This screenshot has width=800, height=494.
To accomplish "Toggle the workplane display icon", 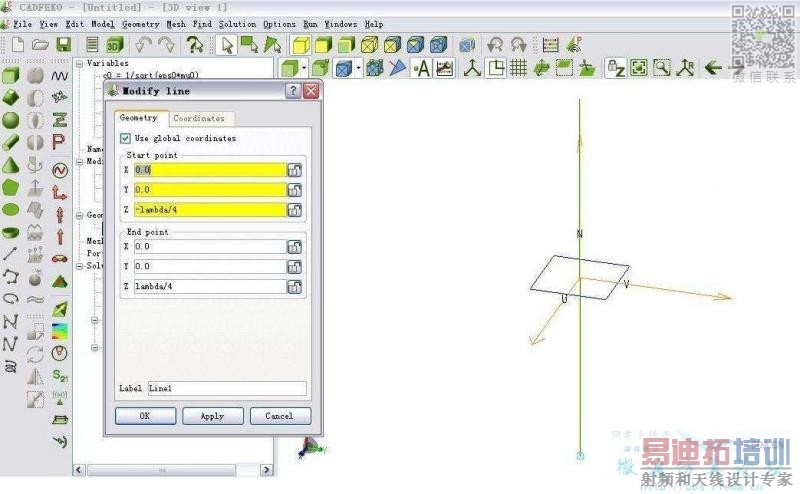I will pos(495,68).
